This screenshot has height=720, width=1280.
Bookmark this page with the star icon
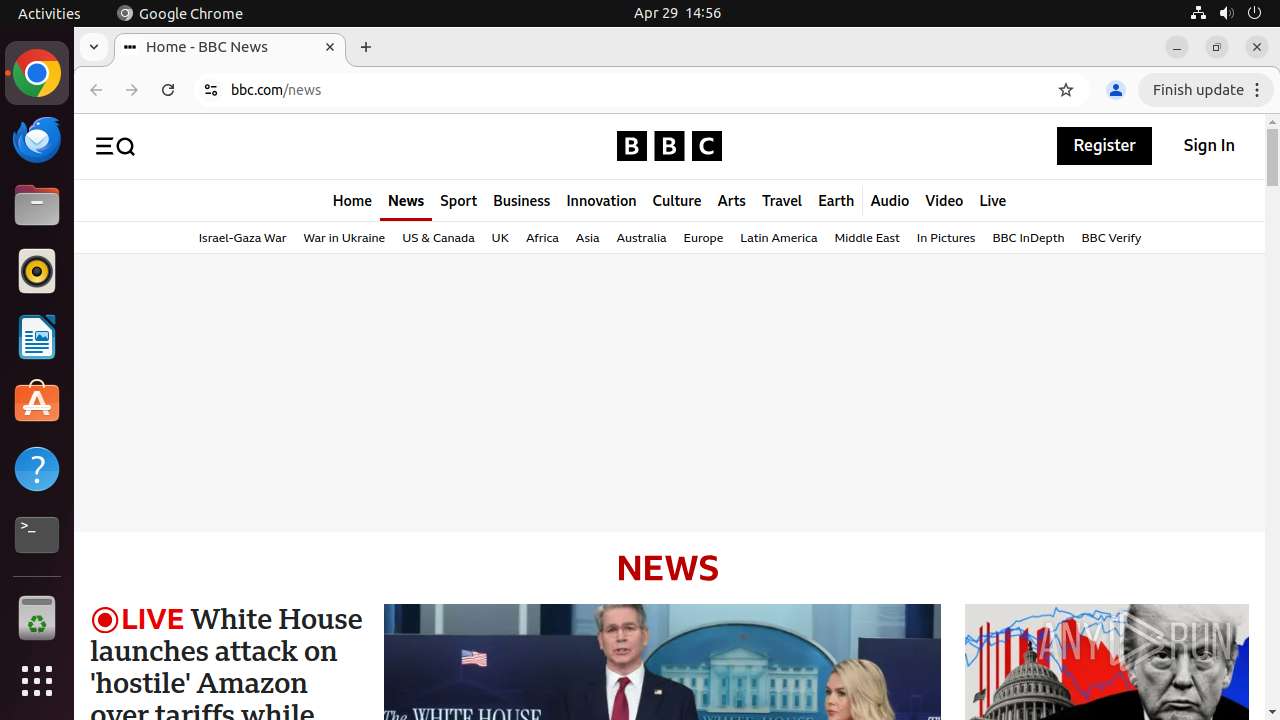(x=1066, y=90)
